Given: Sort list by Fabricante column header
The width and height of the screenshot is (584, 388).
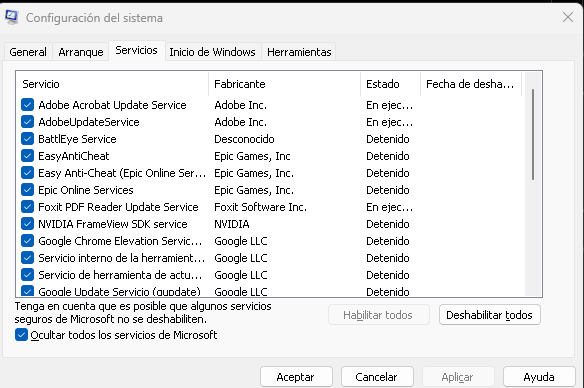Looking at the screenshot, I should pos(285,84).
